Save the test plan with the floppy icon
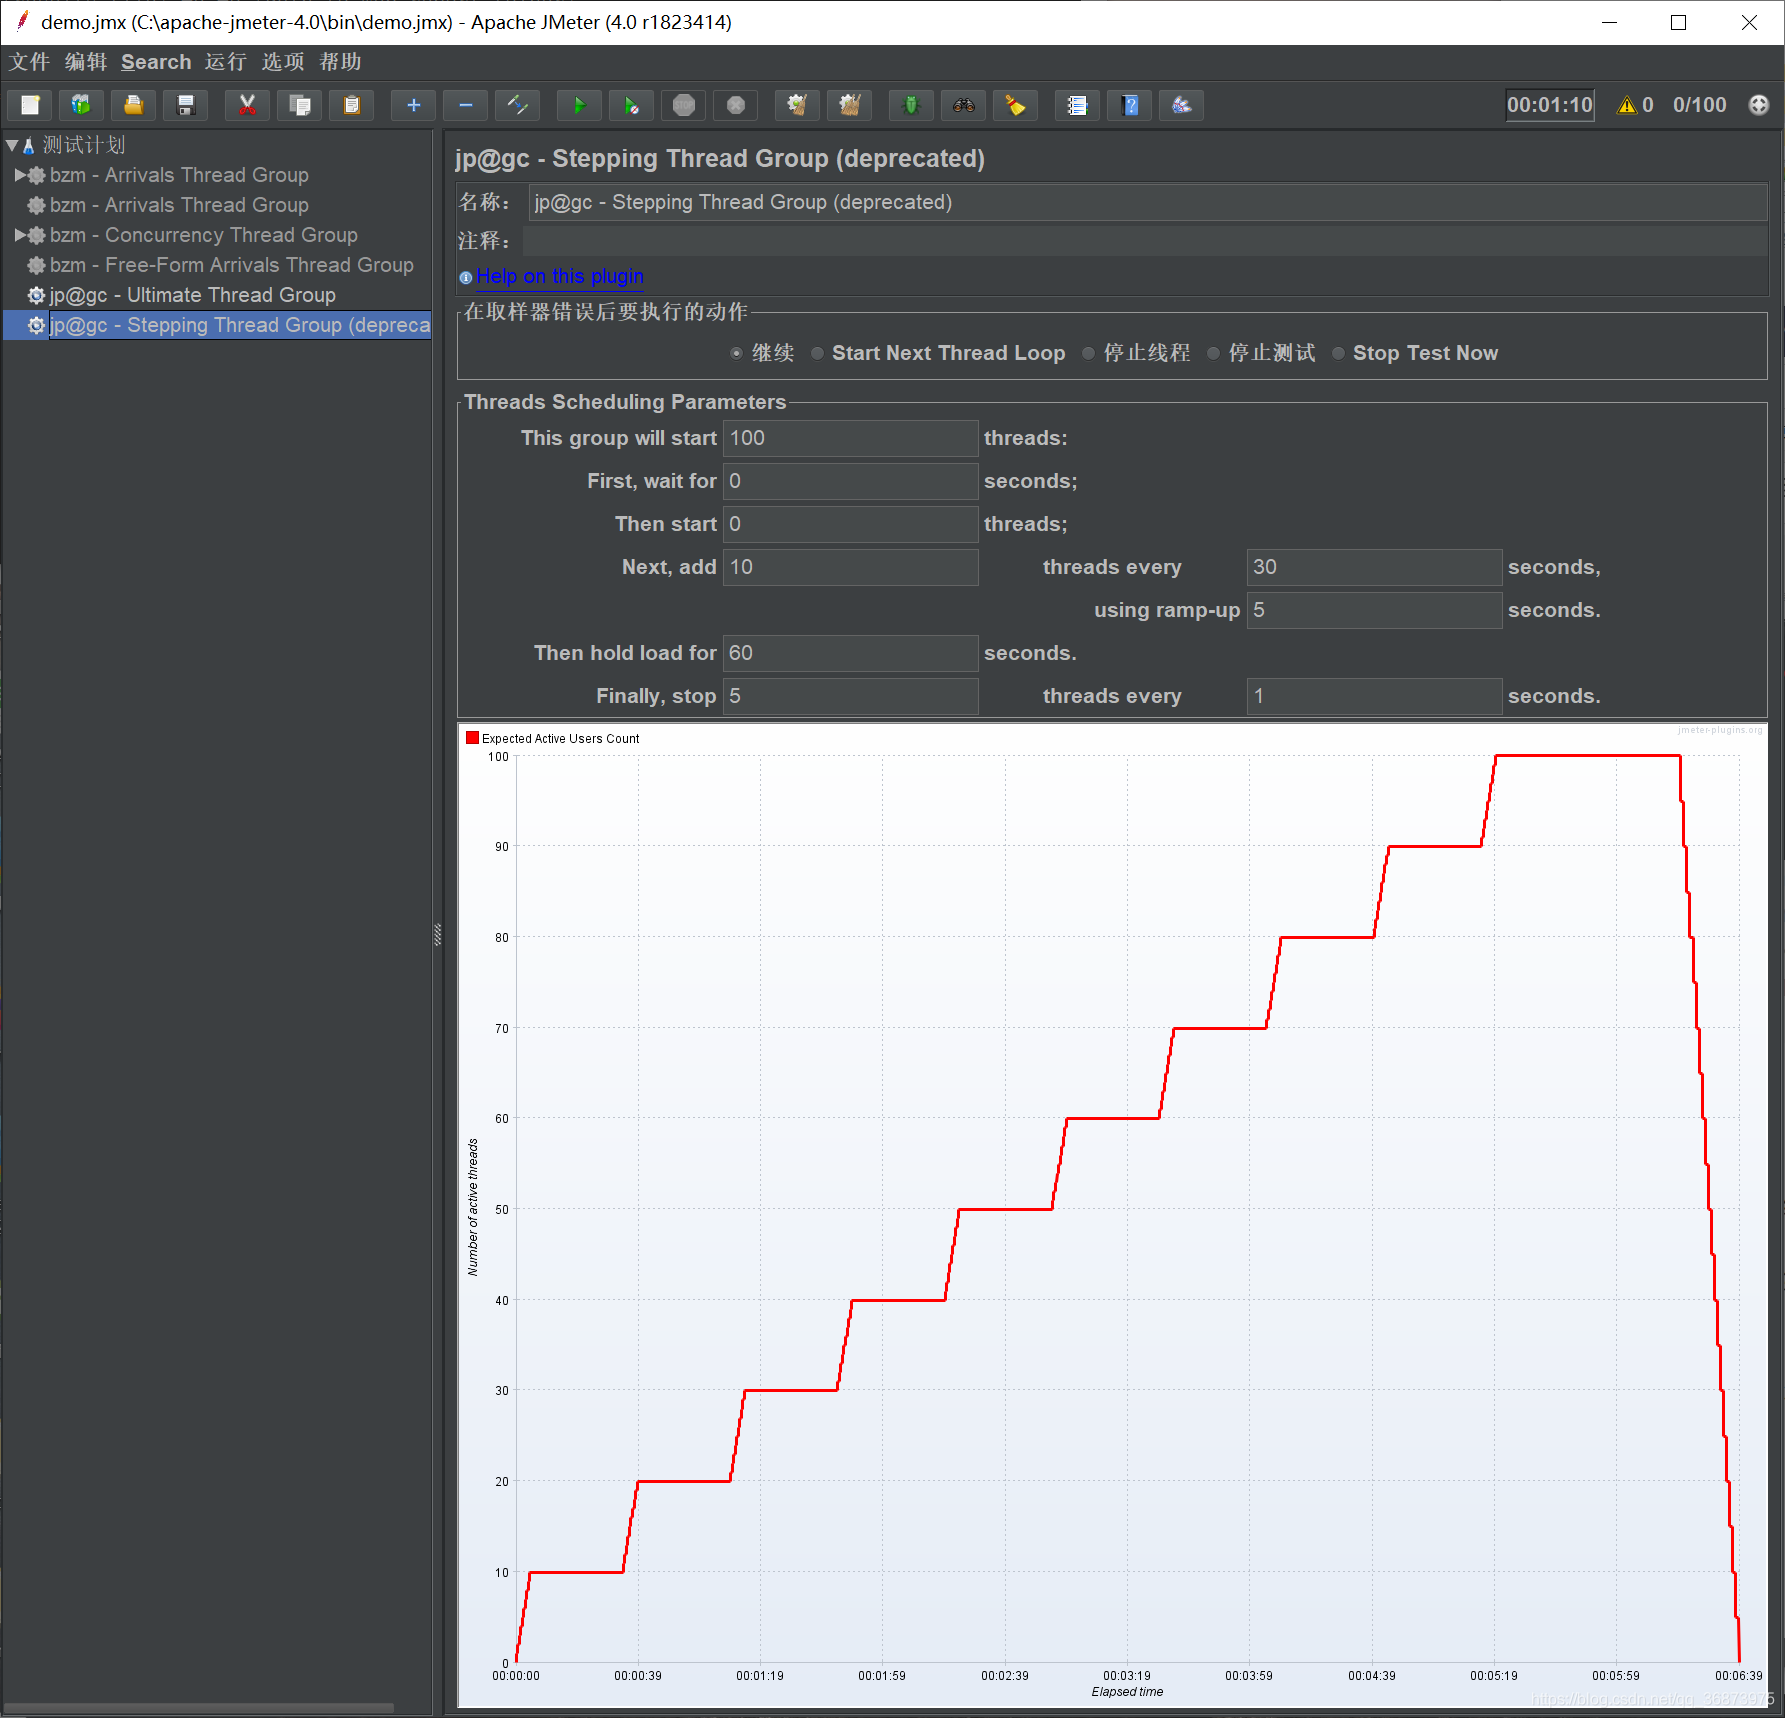Image resolution: width=1785 pixels, height=1718 pixels. [185, 105]
